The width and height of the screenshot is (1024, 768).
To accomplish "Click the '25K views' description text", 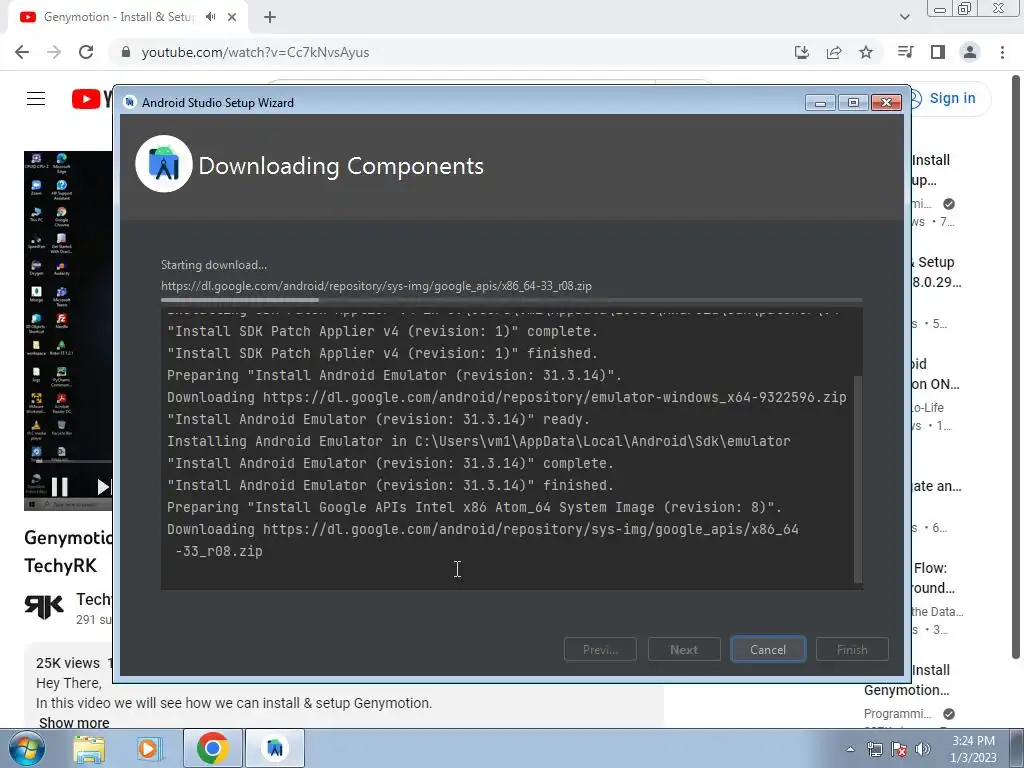I will click(x=68, y=663).
